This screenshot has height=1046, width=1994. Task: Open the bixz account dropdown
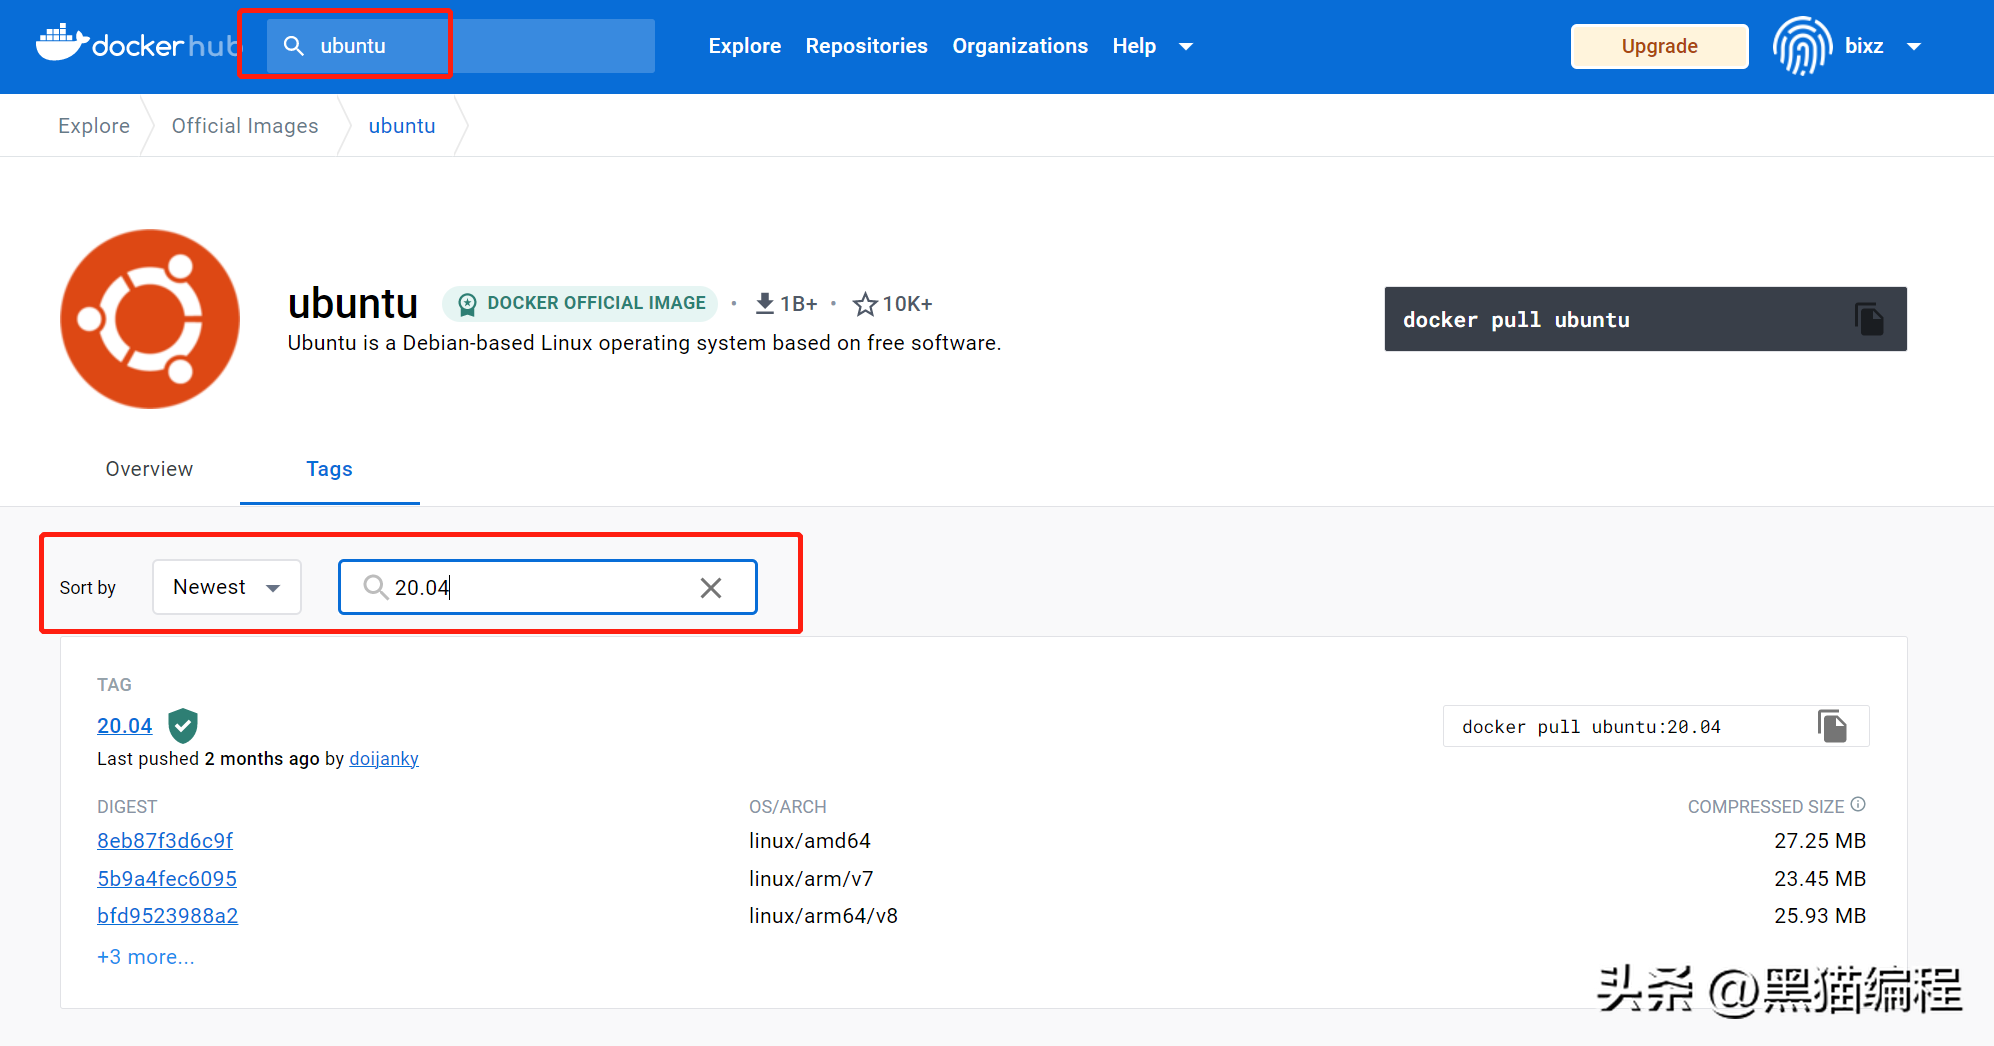[x=1913, y=46]
